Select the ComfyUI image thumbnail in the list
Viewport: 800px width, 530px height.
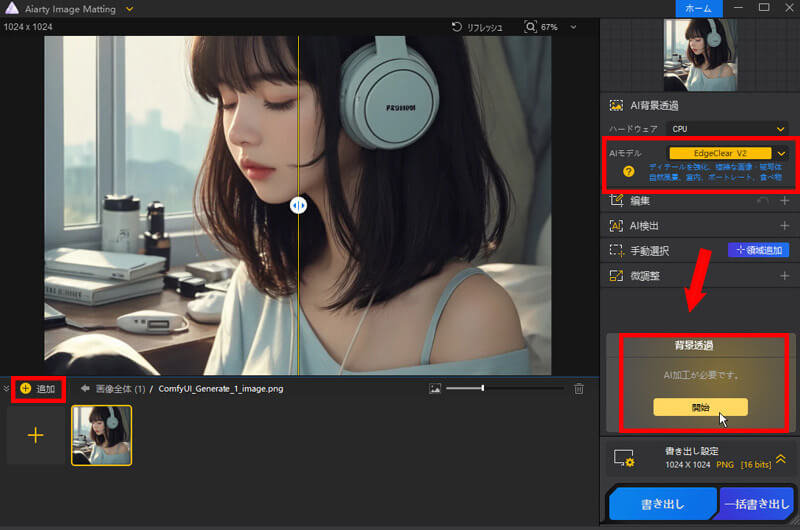pos(102,435)
